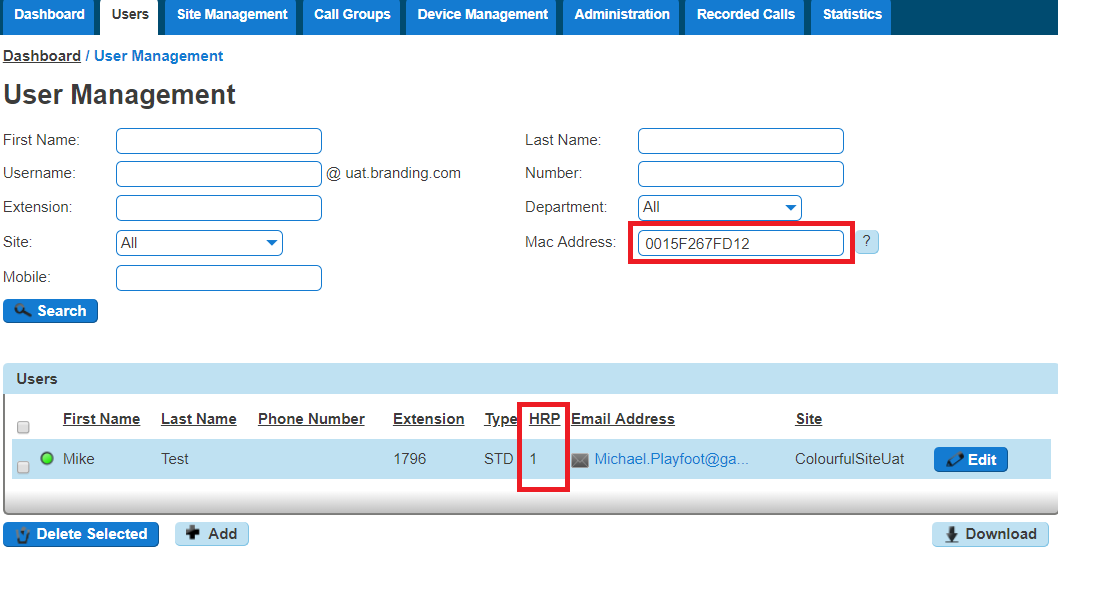Sort users by Email Address column
Screen dimensions: 1119x615
(x=623, y=419)
